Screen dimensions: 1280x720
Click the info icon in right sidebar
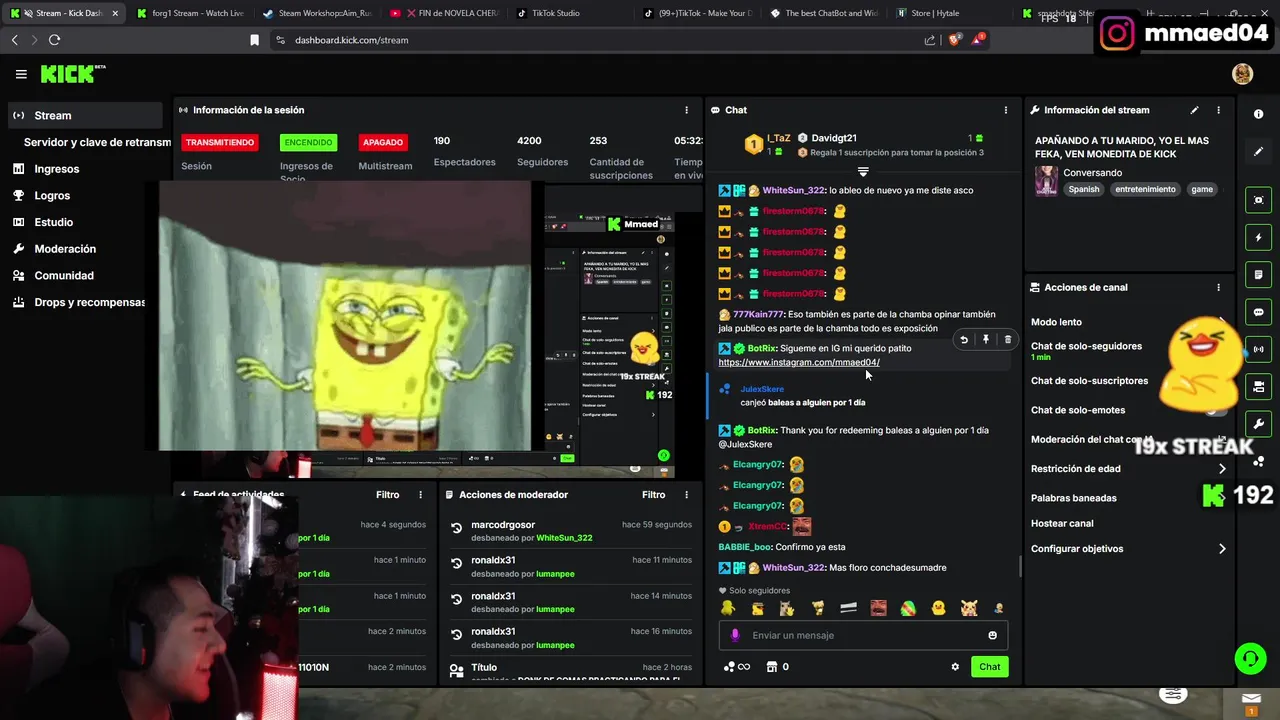(x=1258, y=114)
